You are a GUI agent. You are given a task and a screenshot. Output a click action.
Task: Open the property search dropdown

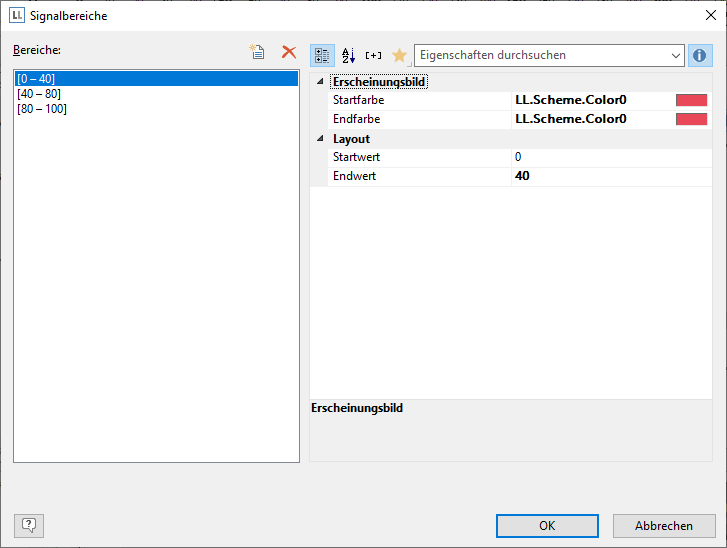point(676,55)
